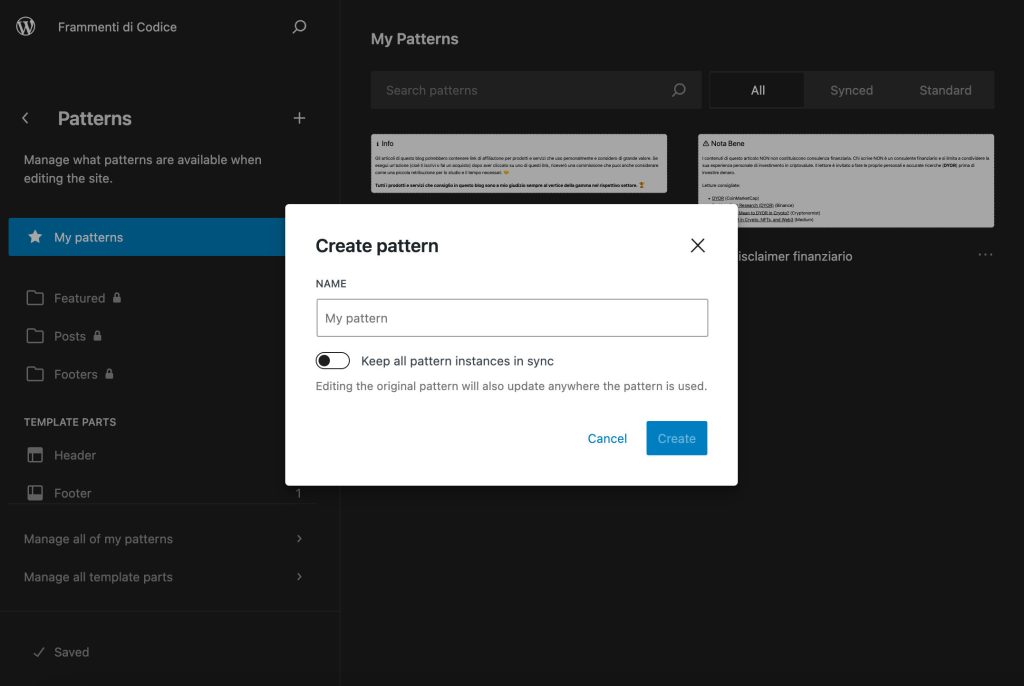Click the Create button

click(x=676, y=438)
